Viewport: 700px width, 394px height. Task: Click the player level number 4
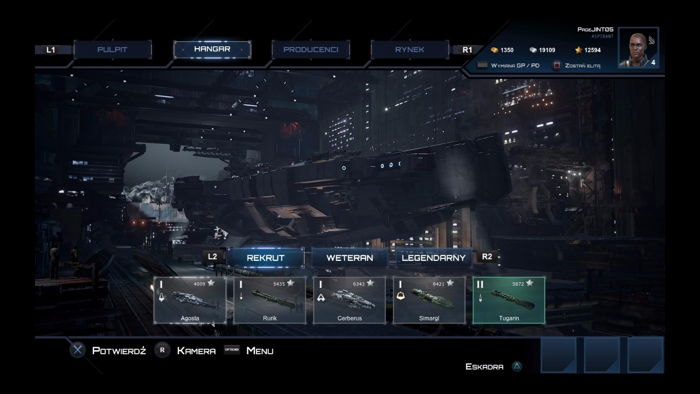[x=653, y=62]
